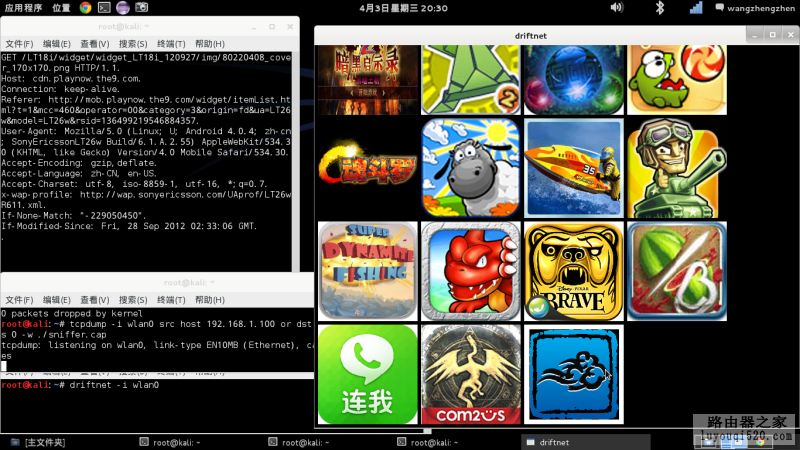Open the 应用程序 applications menu
The image size is (800, 450).
point(23,8)
